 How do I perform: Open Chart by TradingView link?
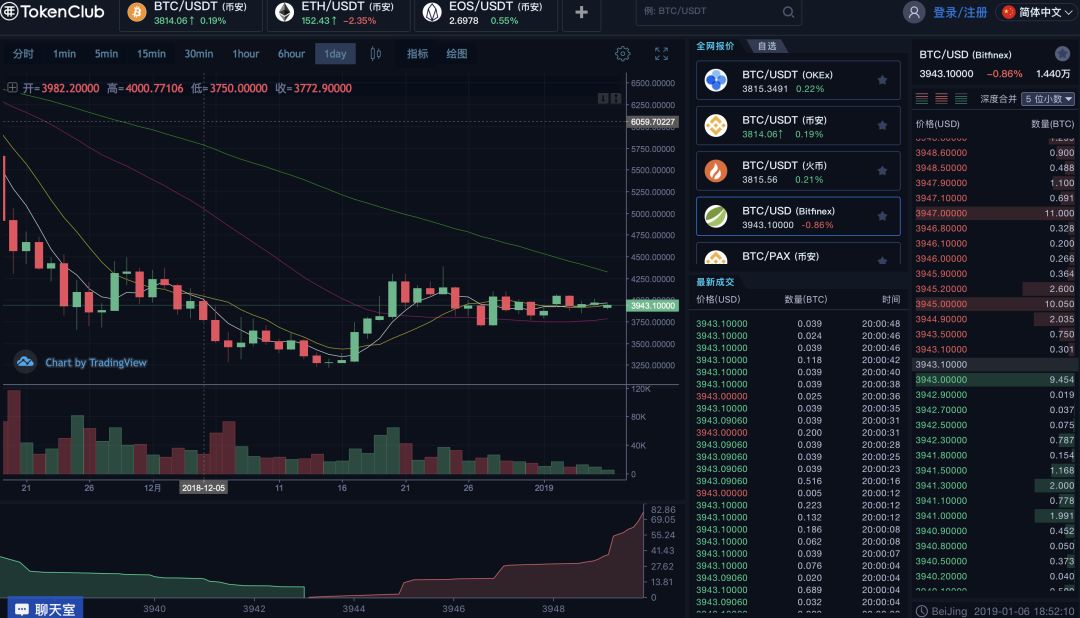click(96, 362)
